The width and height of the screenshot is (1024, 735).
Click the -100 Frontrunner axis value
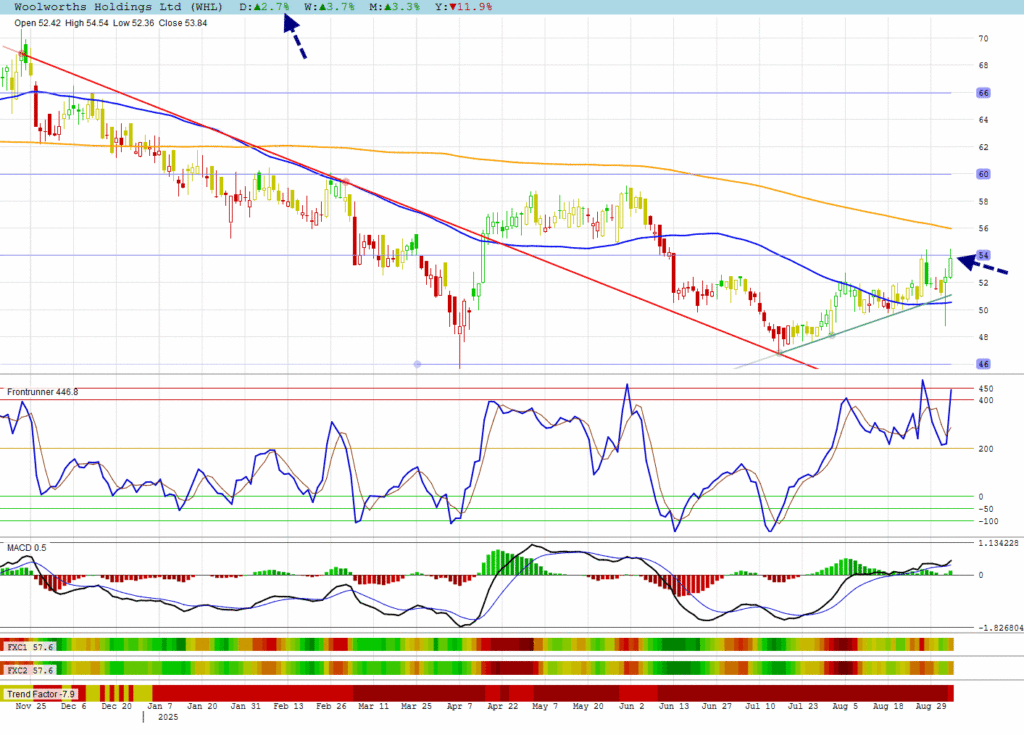click(987, 521)
